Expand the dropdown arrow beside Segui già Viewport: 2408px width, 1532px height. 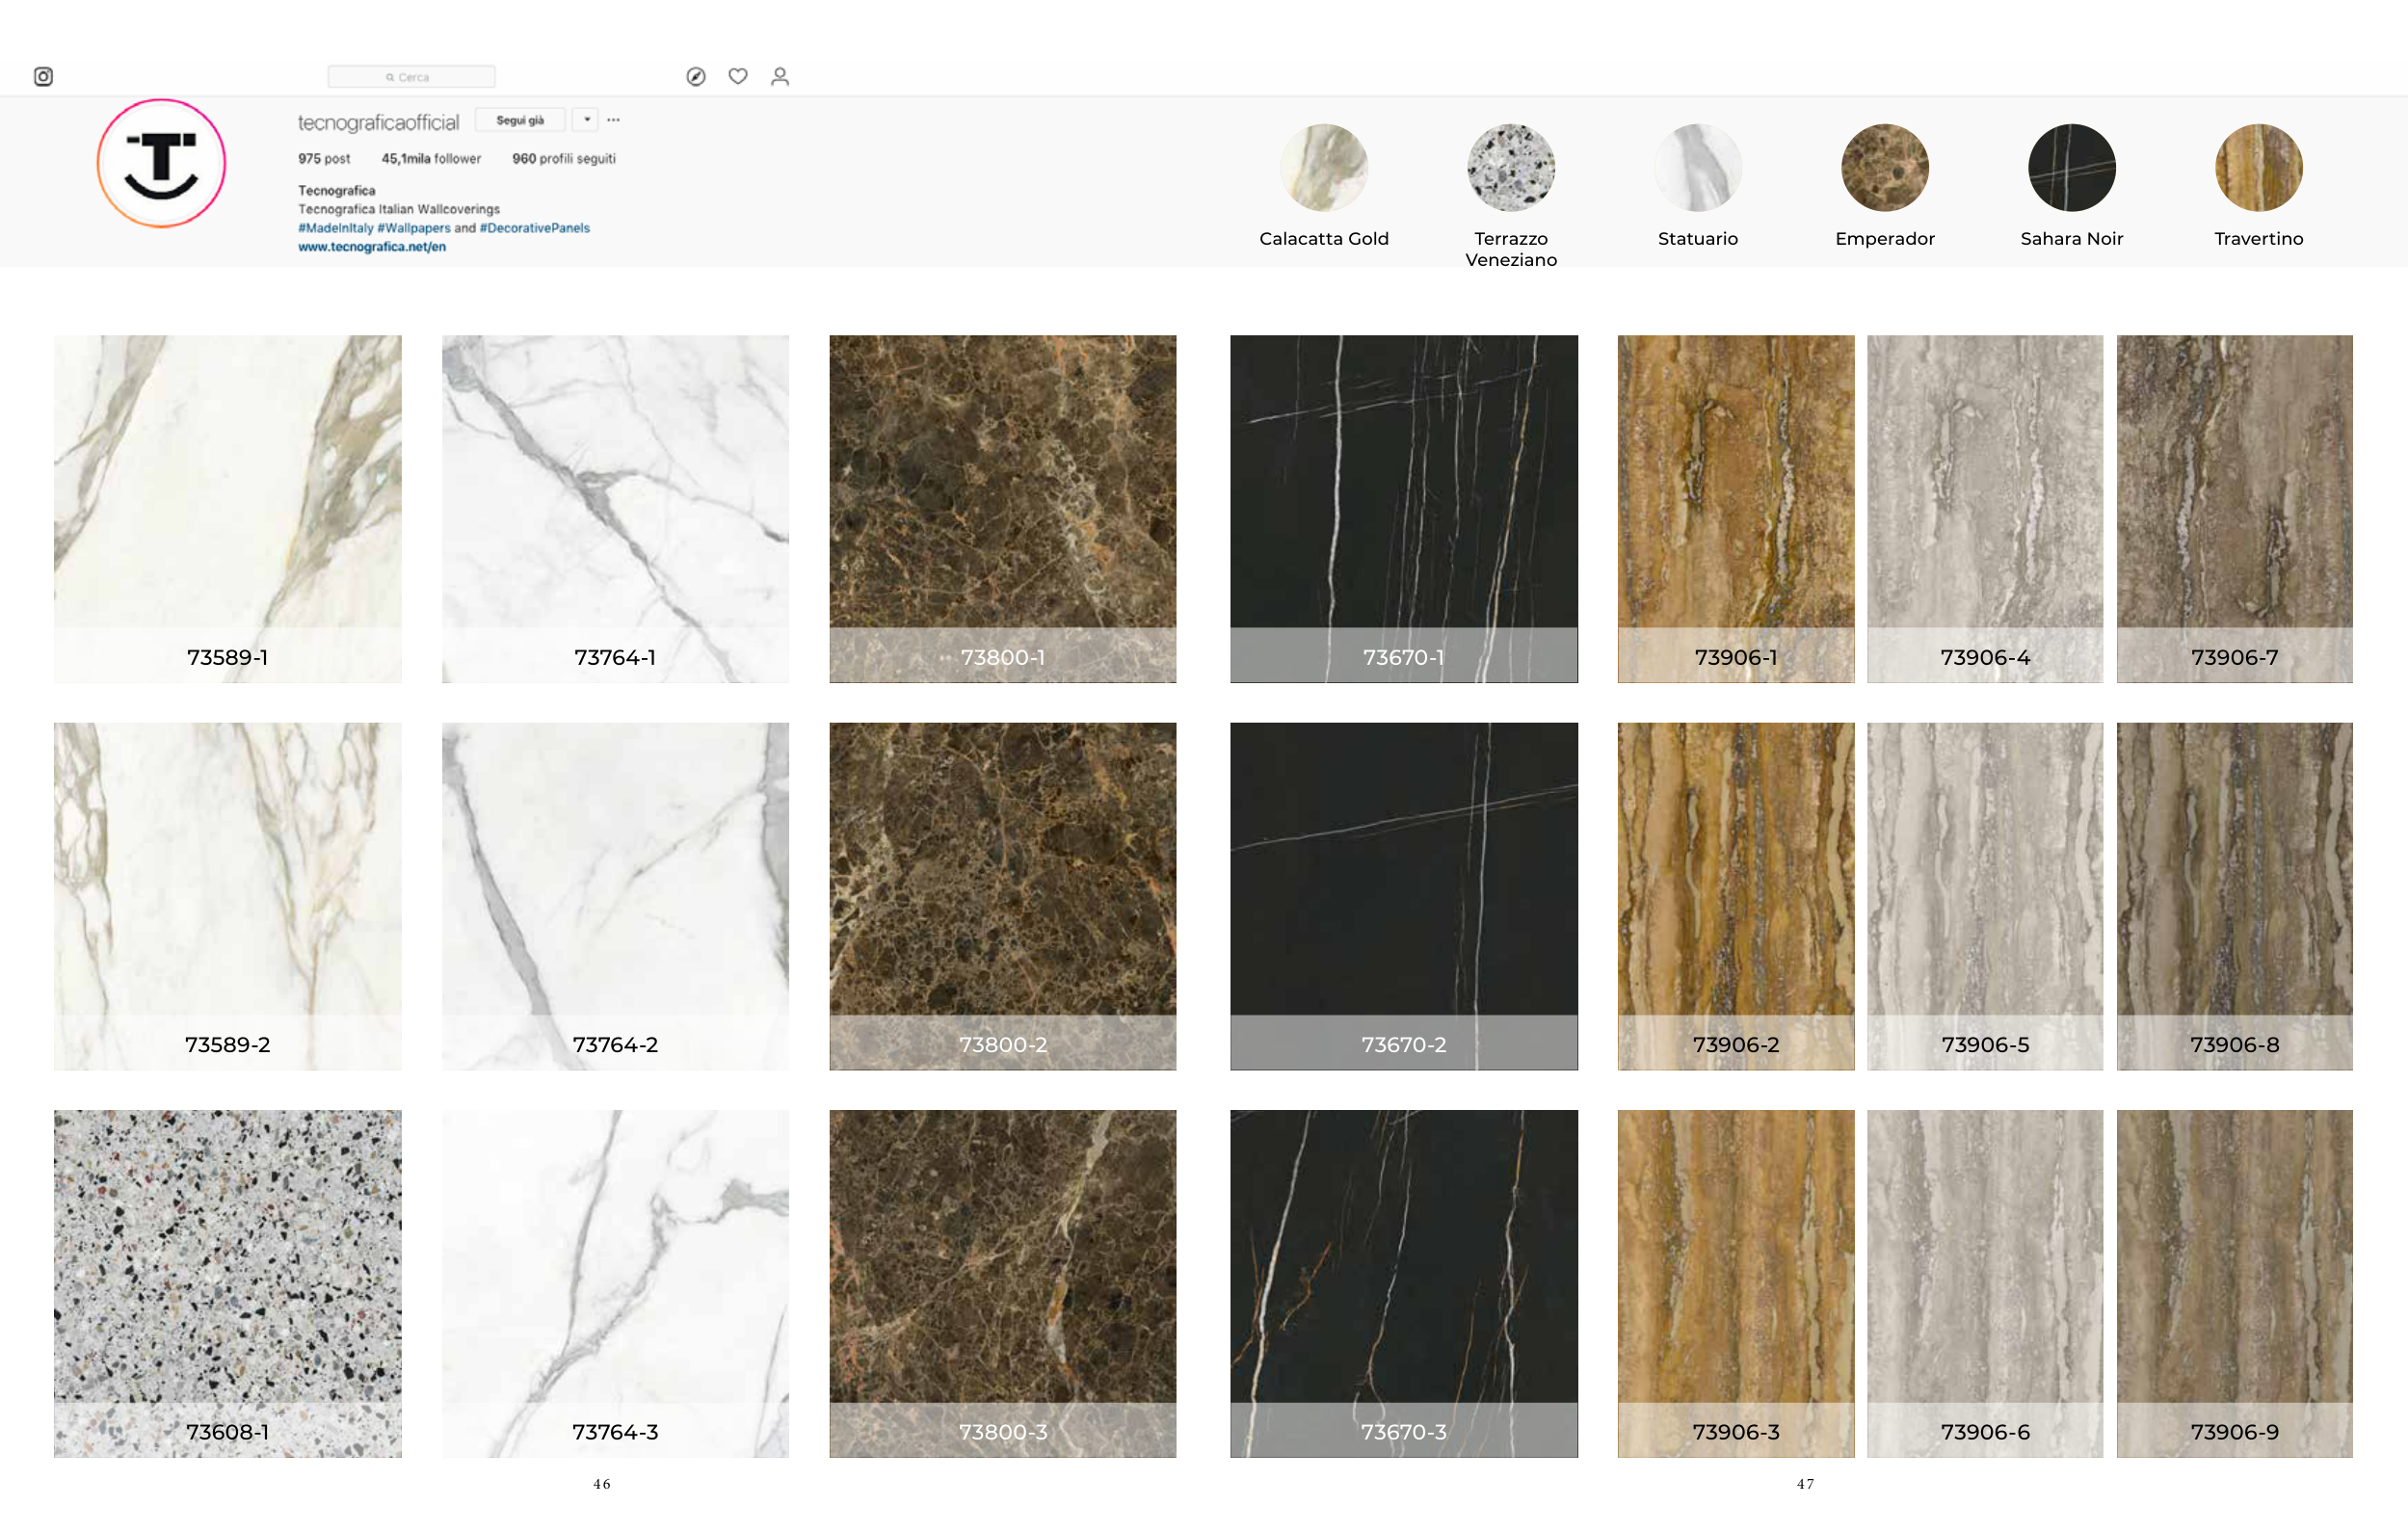pos(586,120)
